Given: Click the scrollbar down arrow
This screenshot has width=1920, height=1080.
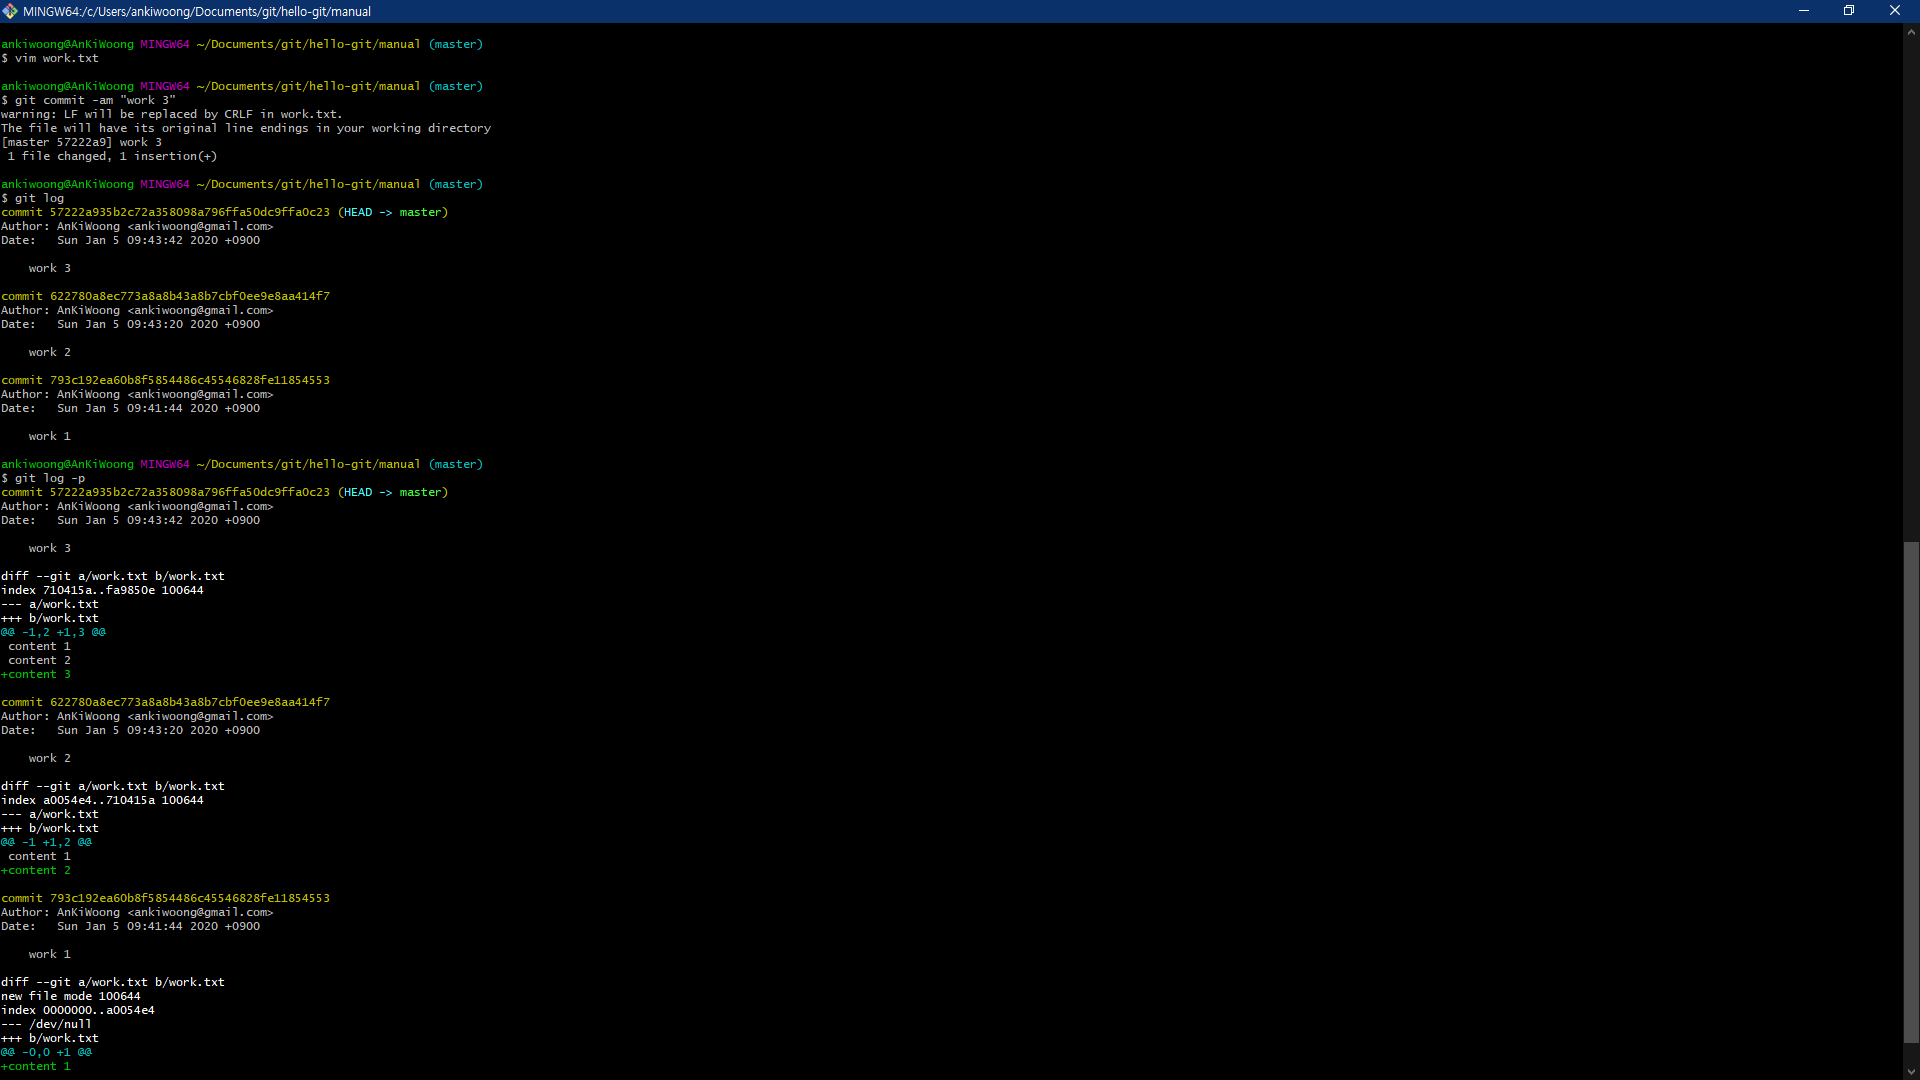Looking at the screenshot, I should point(1911,1071).
